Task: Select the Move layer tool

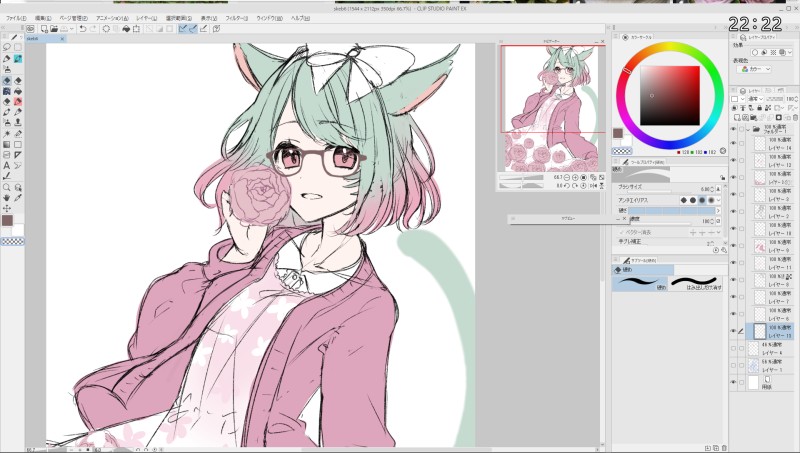Action: click(7, 208)
